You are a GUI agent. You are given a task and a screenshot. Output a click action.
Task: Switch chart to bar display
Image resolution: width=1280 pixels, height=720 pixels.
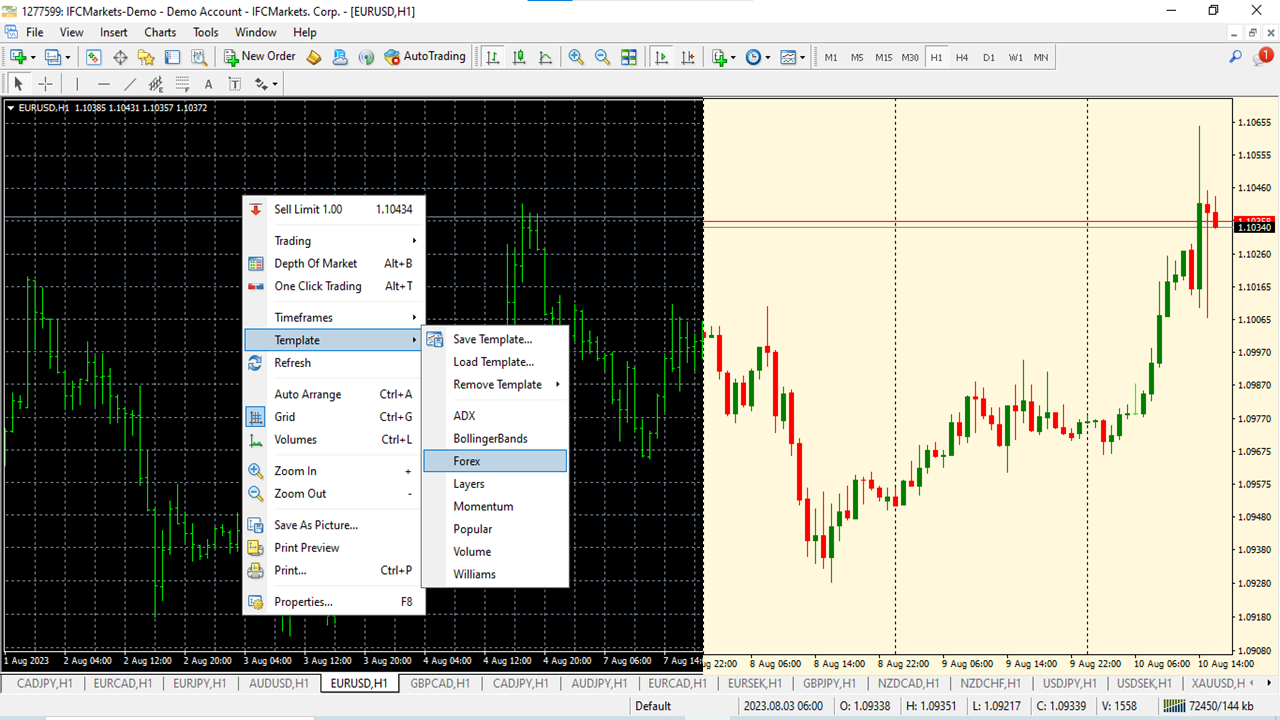pos(492,57)
